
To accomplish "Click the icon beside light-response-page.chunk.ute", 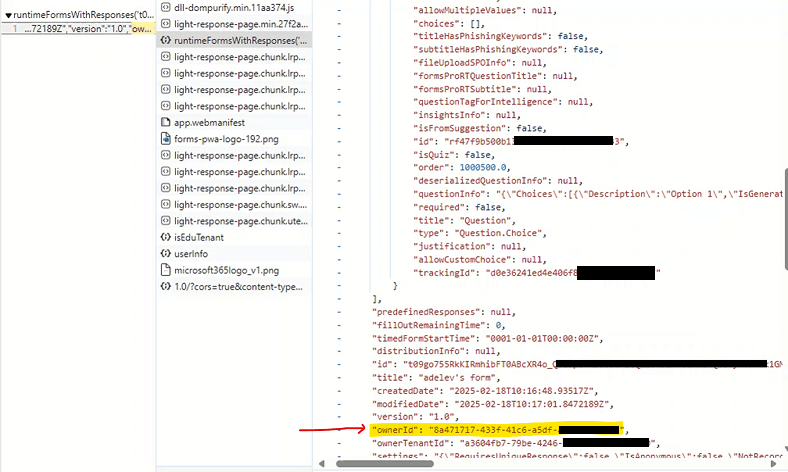I will (165, 221).
